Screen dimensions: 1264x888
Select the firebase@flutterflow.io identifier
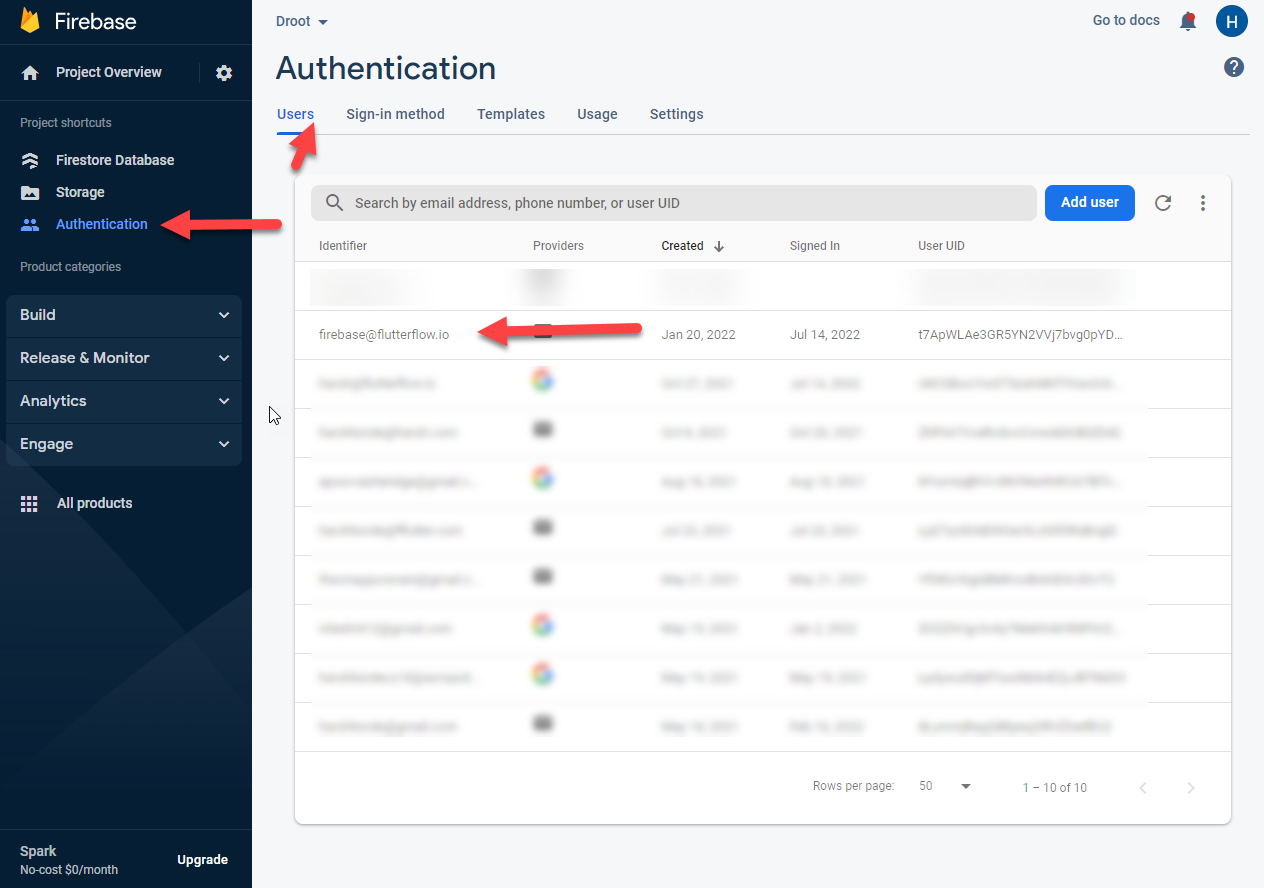[x=384, y=335]
